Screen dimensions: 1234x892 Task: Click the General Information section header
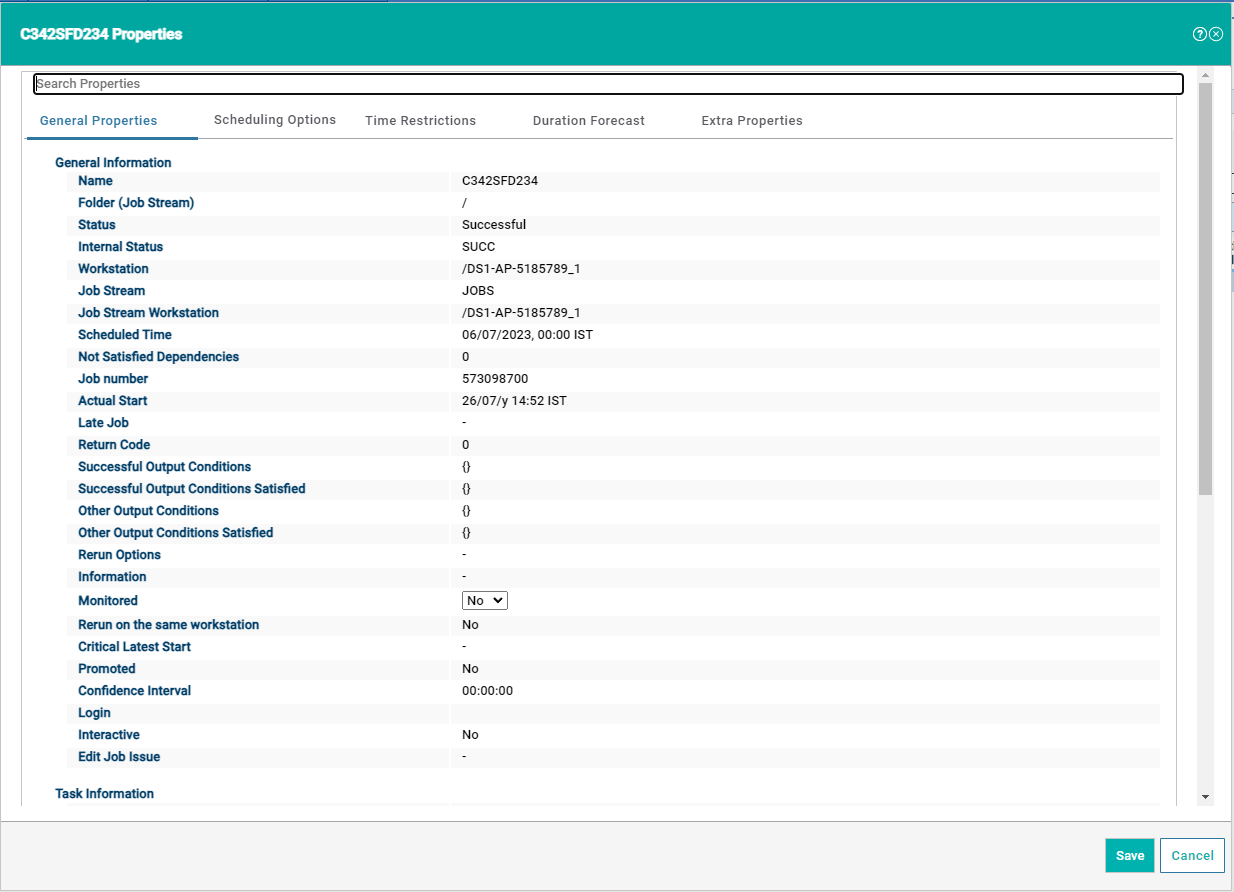113,162
